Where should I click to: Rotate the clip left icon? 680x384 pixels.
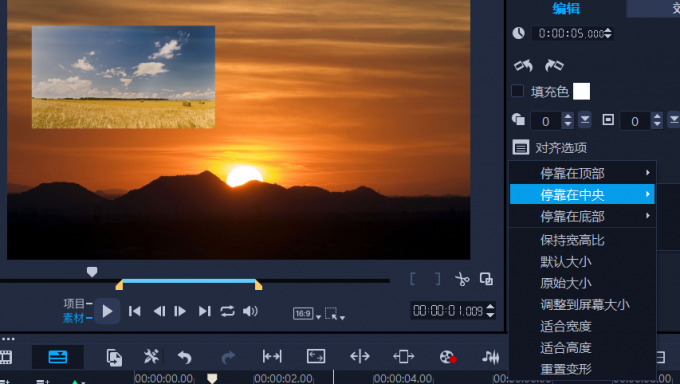point(523,66)
